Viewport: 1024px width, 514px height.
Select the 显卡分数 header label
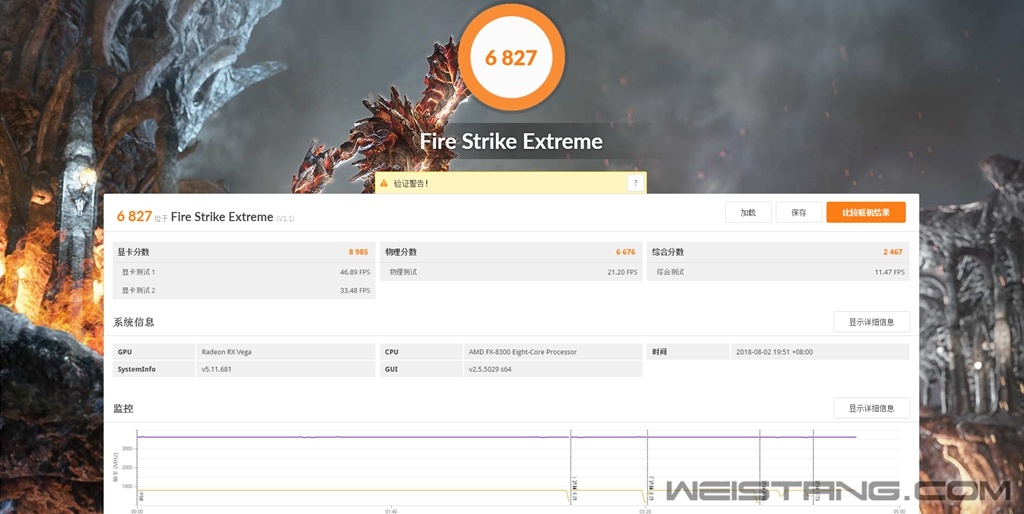133,252
